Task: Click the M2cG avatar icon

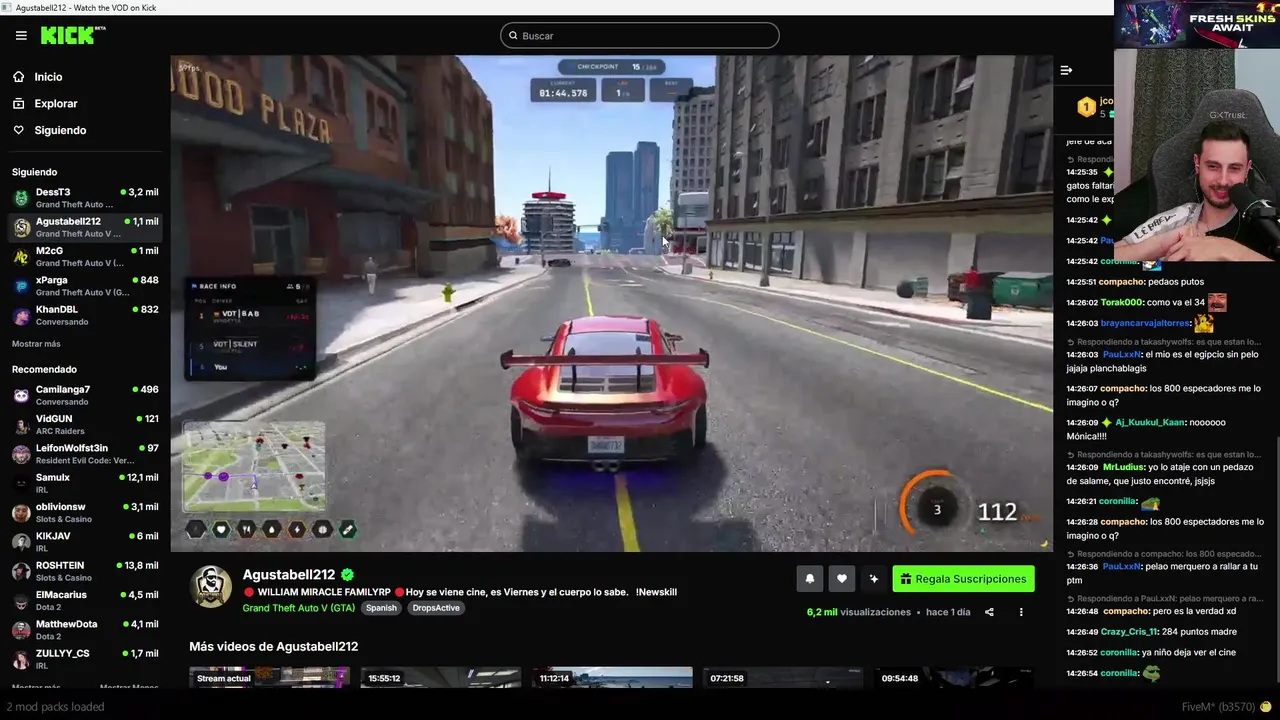Action: click(21, 257)
